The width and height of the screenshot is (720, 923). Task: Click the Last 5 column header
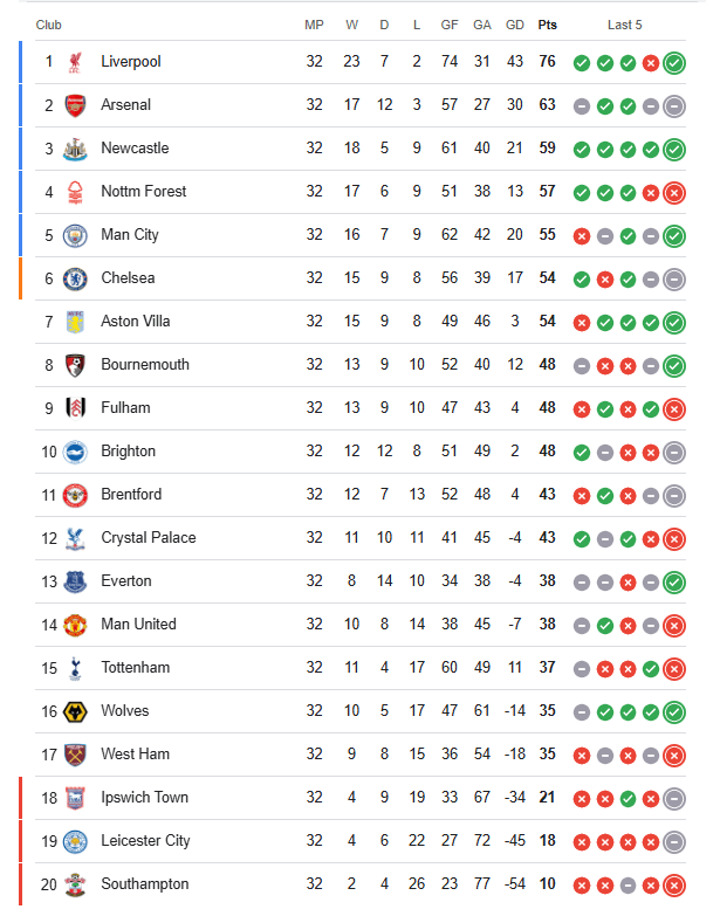pos(625,25)
